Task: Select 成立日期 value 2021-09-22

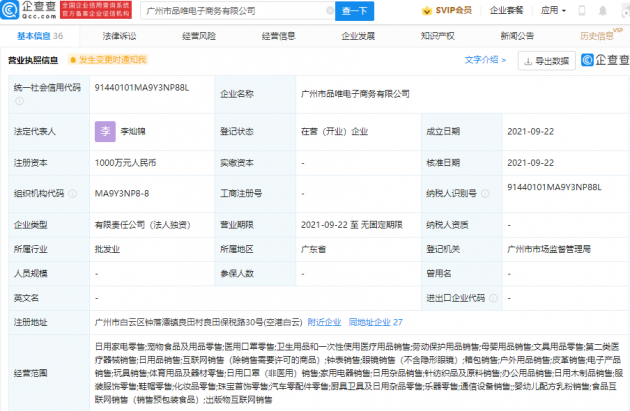Action: [x=530, y=131]
